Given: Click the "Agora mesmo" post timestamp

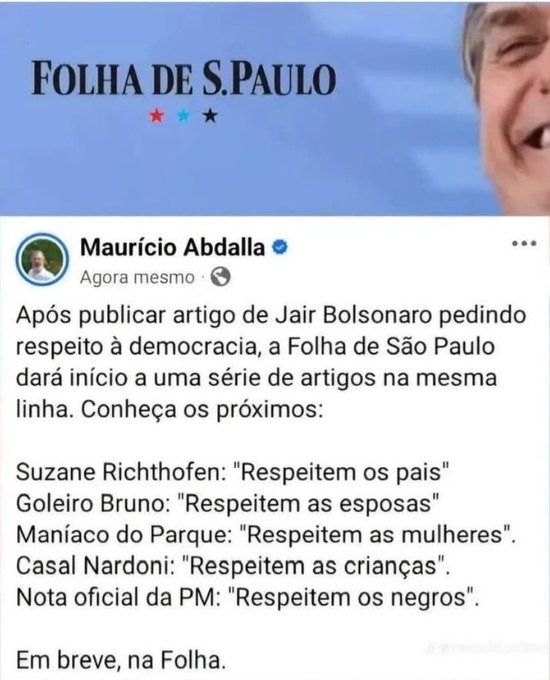Looking at the screenshot, I should [137, 277].
